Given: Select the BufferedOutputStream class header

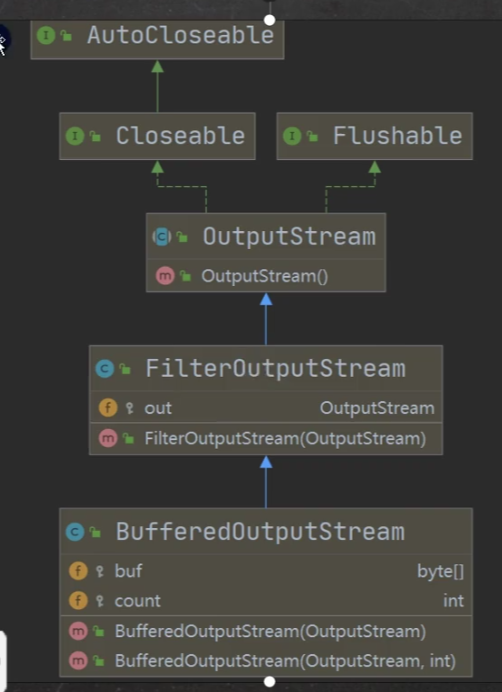Looking at the screenshot, I should pyautogui.click(x=266, y=531).
